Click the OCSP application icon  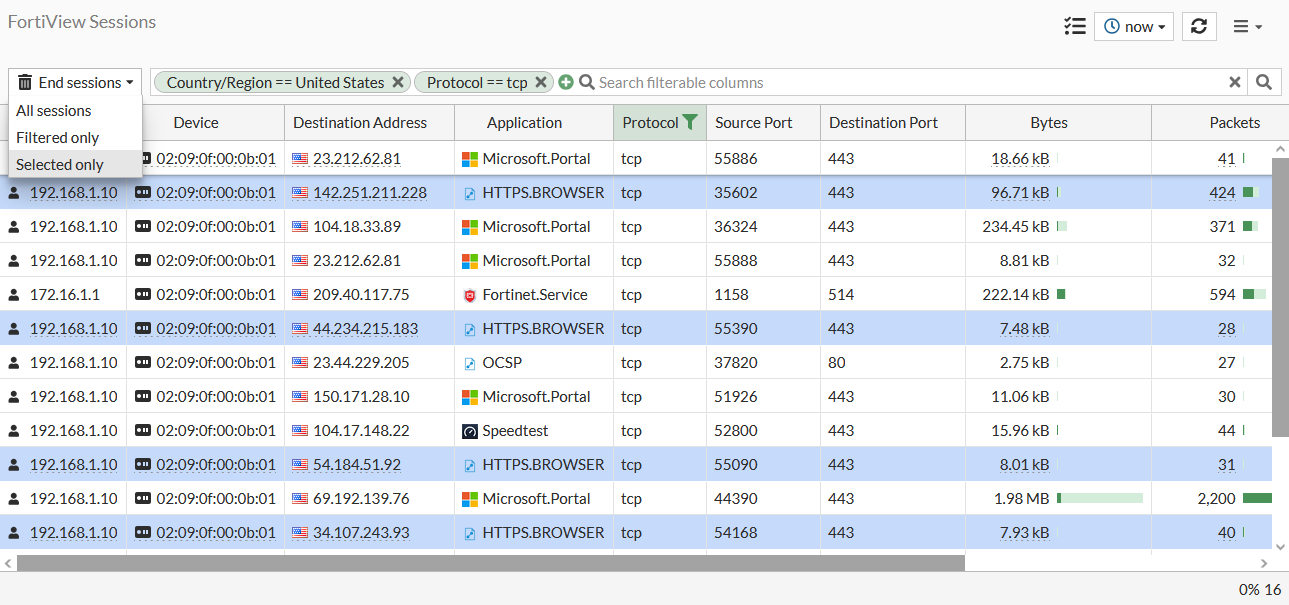click(x=470, y=362)
